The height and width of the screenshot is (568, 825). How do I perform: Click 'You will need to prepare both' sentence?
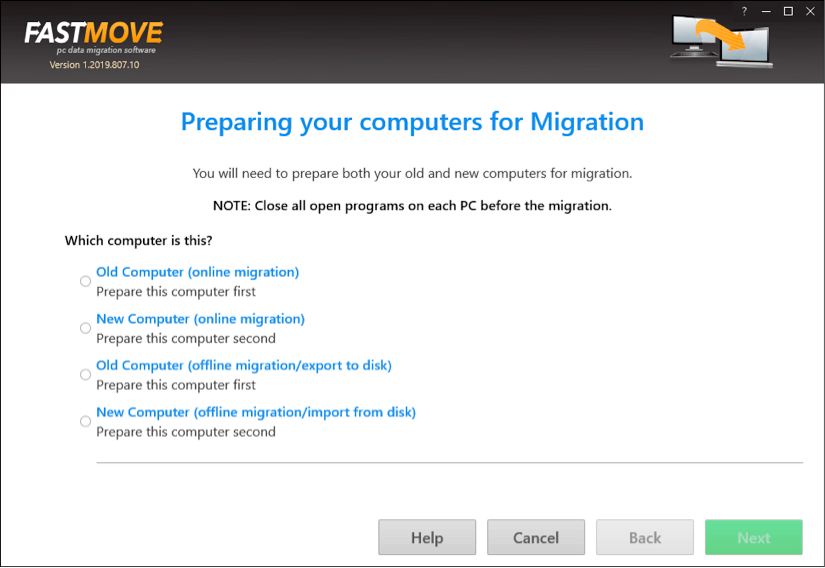pyautogui.click(x=412, y=173)
